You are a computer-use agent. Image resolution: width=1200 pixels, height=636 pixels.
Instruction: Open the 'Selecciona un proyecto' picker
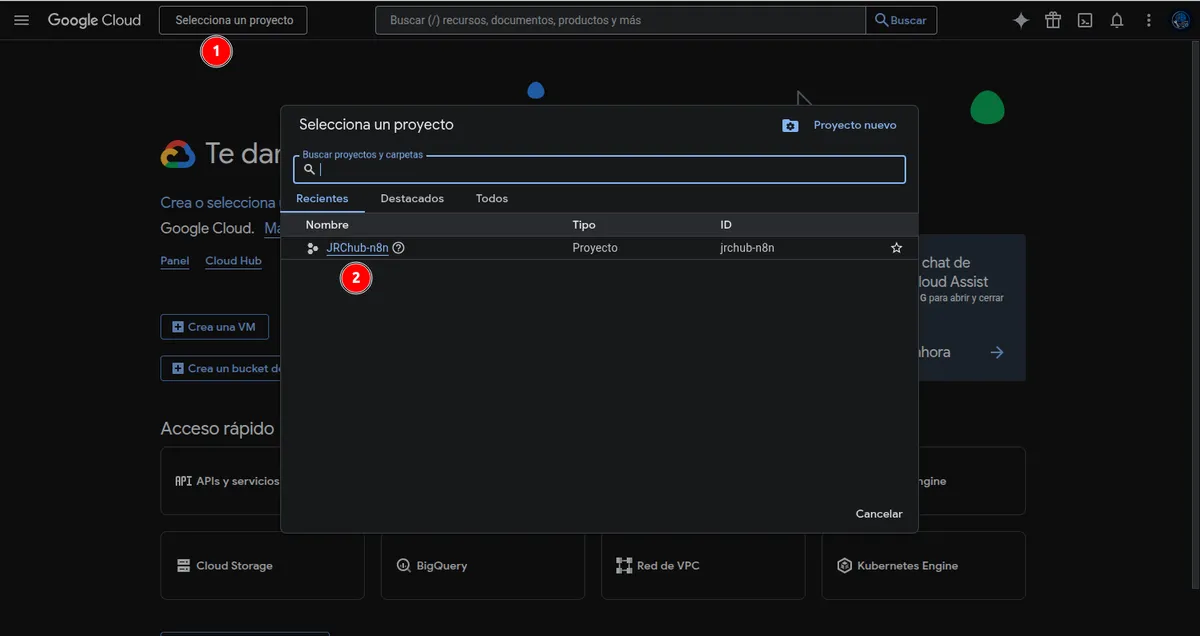233,20
